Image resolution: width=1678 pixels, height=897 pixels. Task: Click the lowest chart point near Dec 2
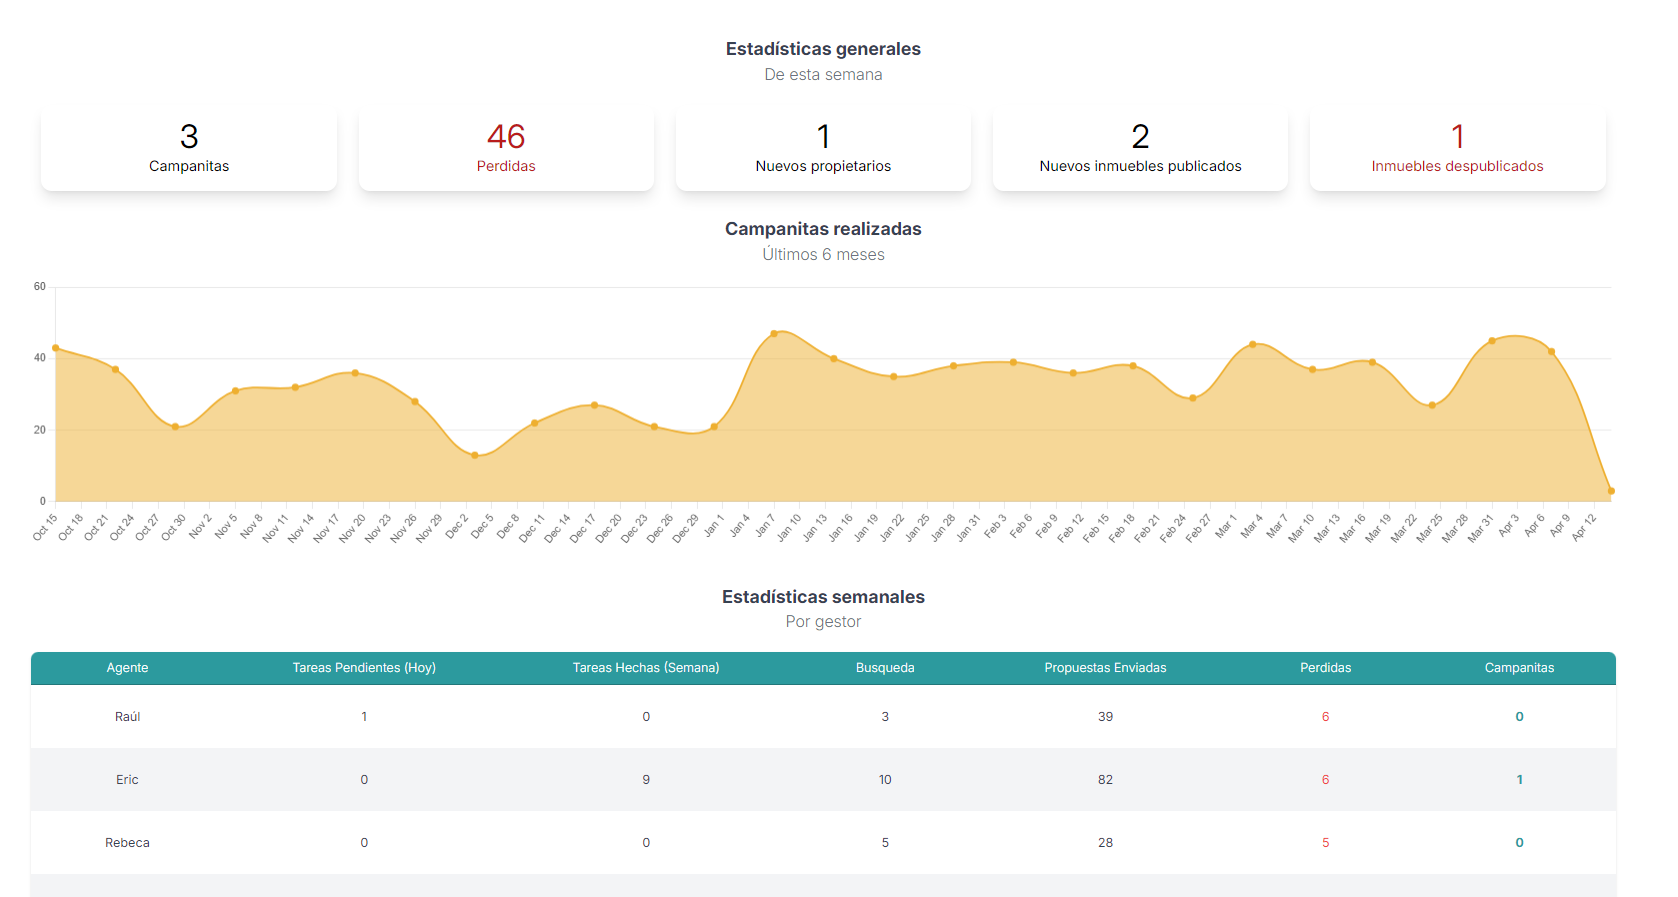pos(475,455)
